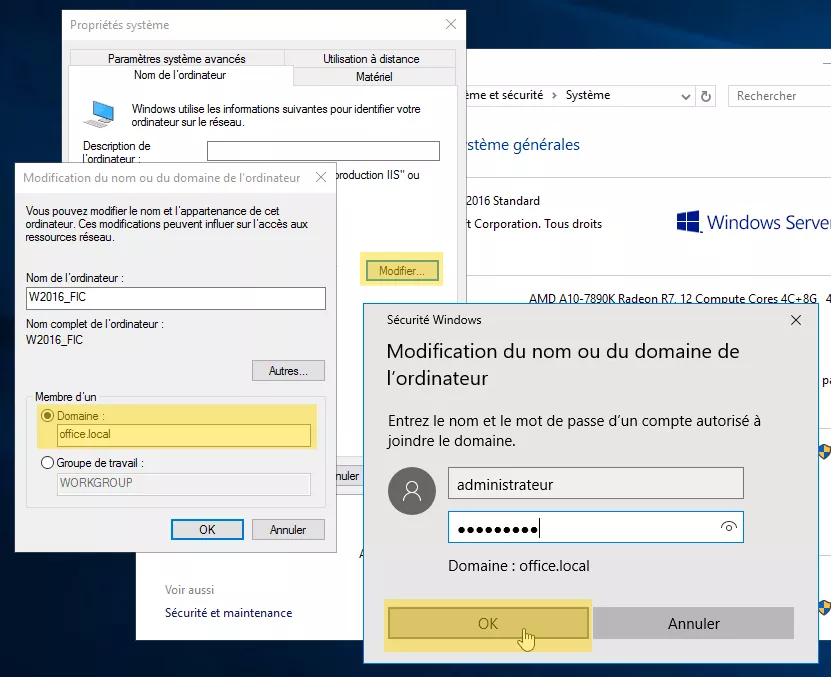Refresh the Système control panel window
Image resolution: width=831 pixels, height=677 pixels.
(706, 96)
